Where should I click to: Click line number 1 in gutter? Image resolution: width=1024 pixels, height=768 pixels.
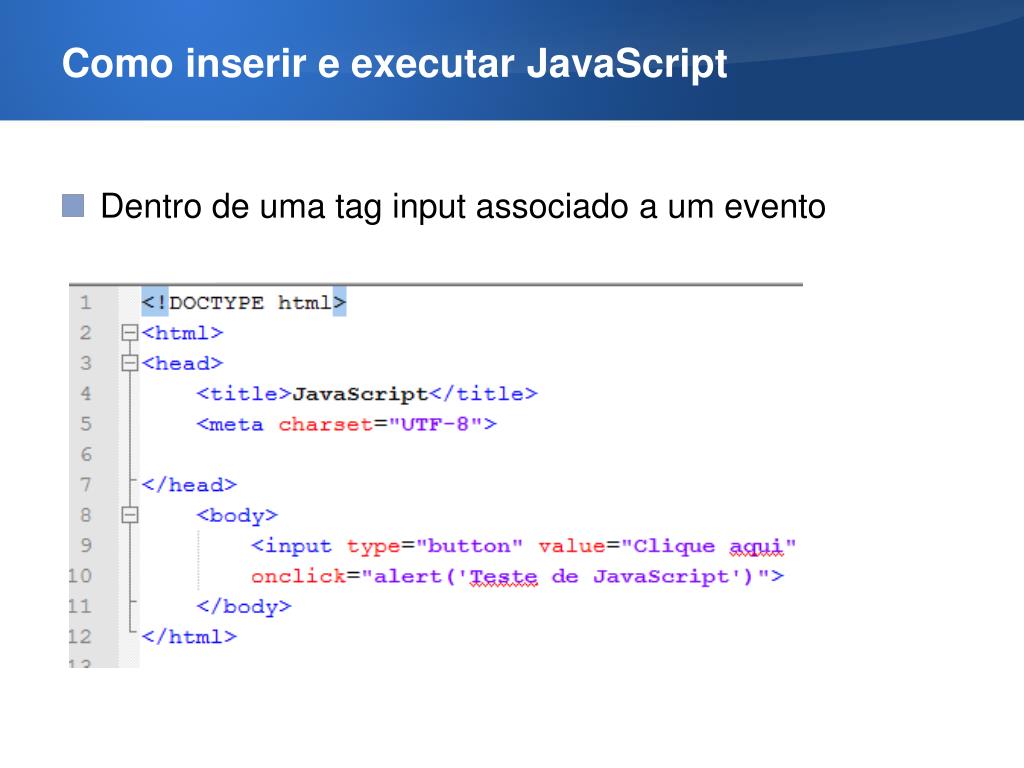[86, 302]
